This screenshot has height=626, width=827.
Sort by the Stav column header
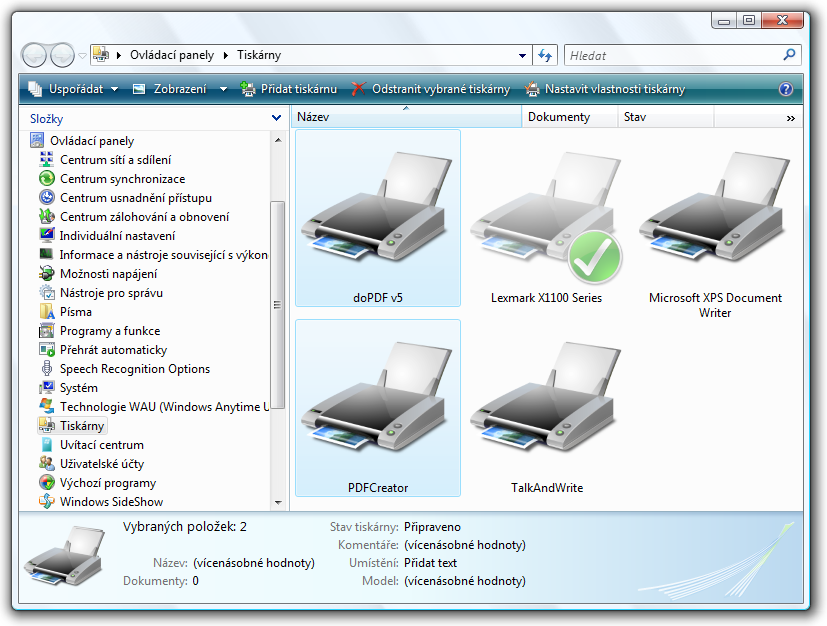(666, 117)
